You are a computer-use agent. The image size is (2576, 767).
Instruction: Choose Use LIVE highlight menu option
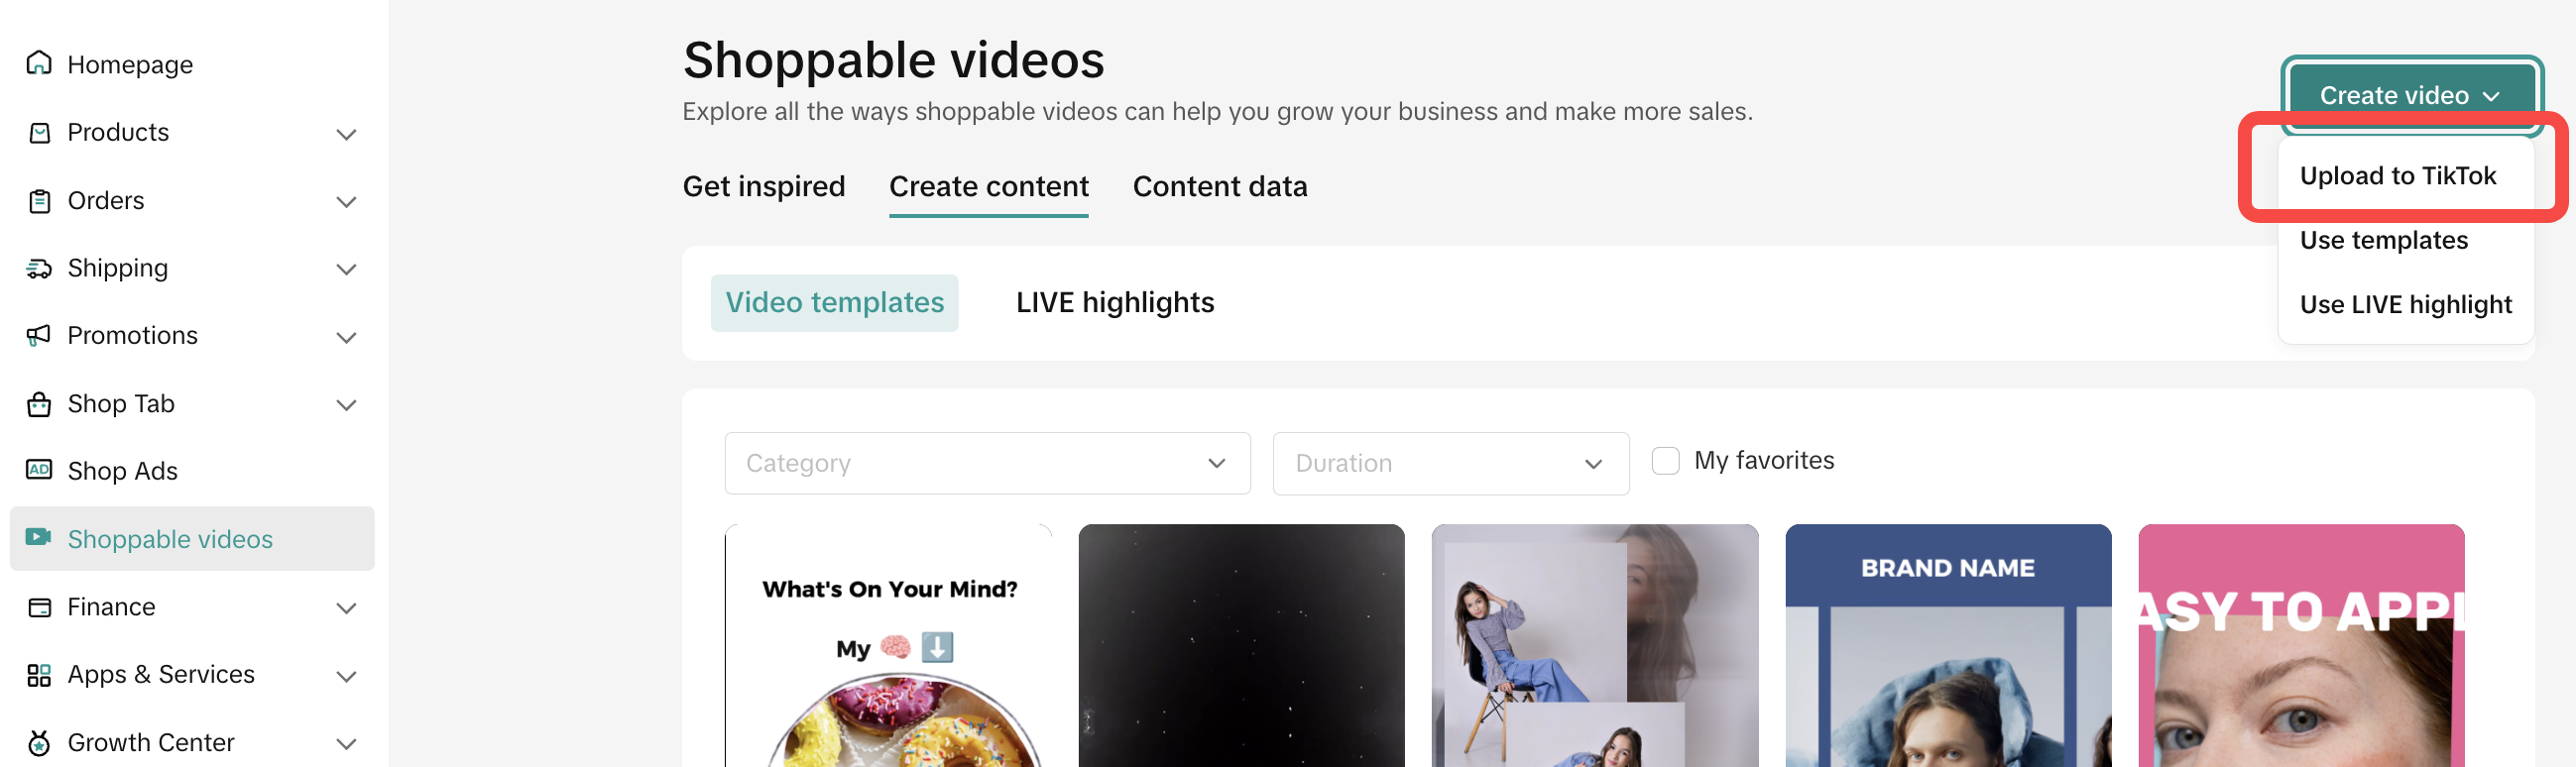pyautogui.click(x=2404, y=305)
